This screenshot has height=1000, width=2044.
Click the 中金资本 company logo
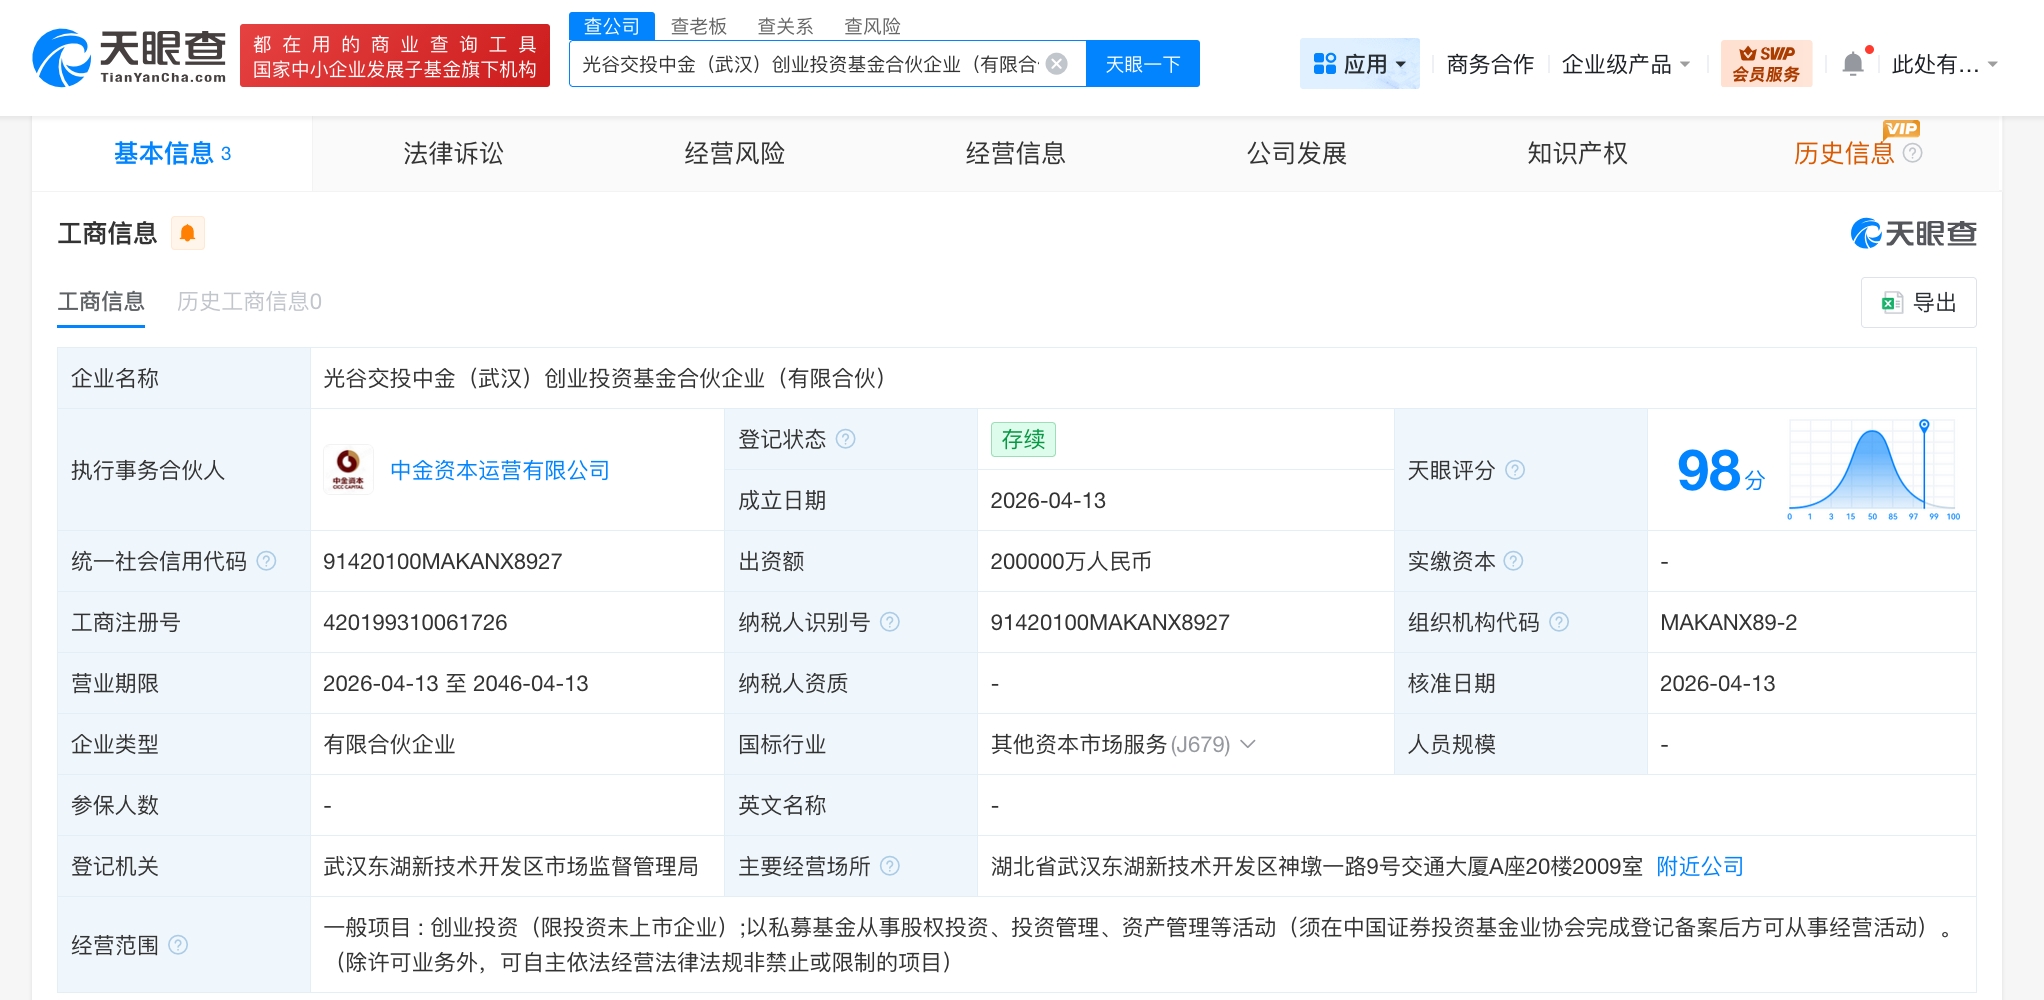[x=348, y=470]
